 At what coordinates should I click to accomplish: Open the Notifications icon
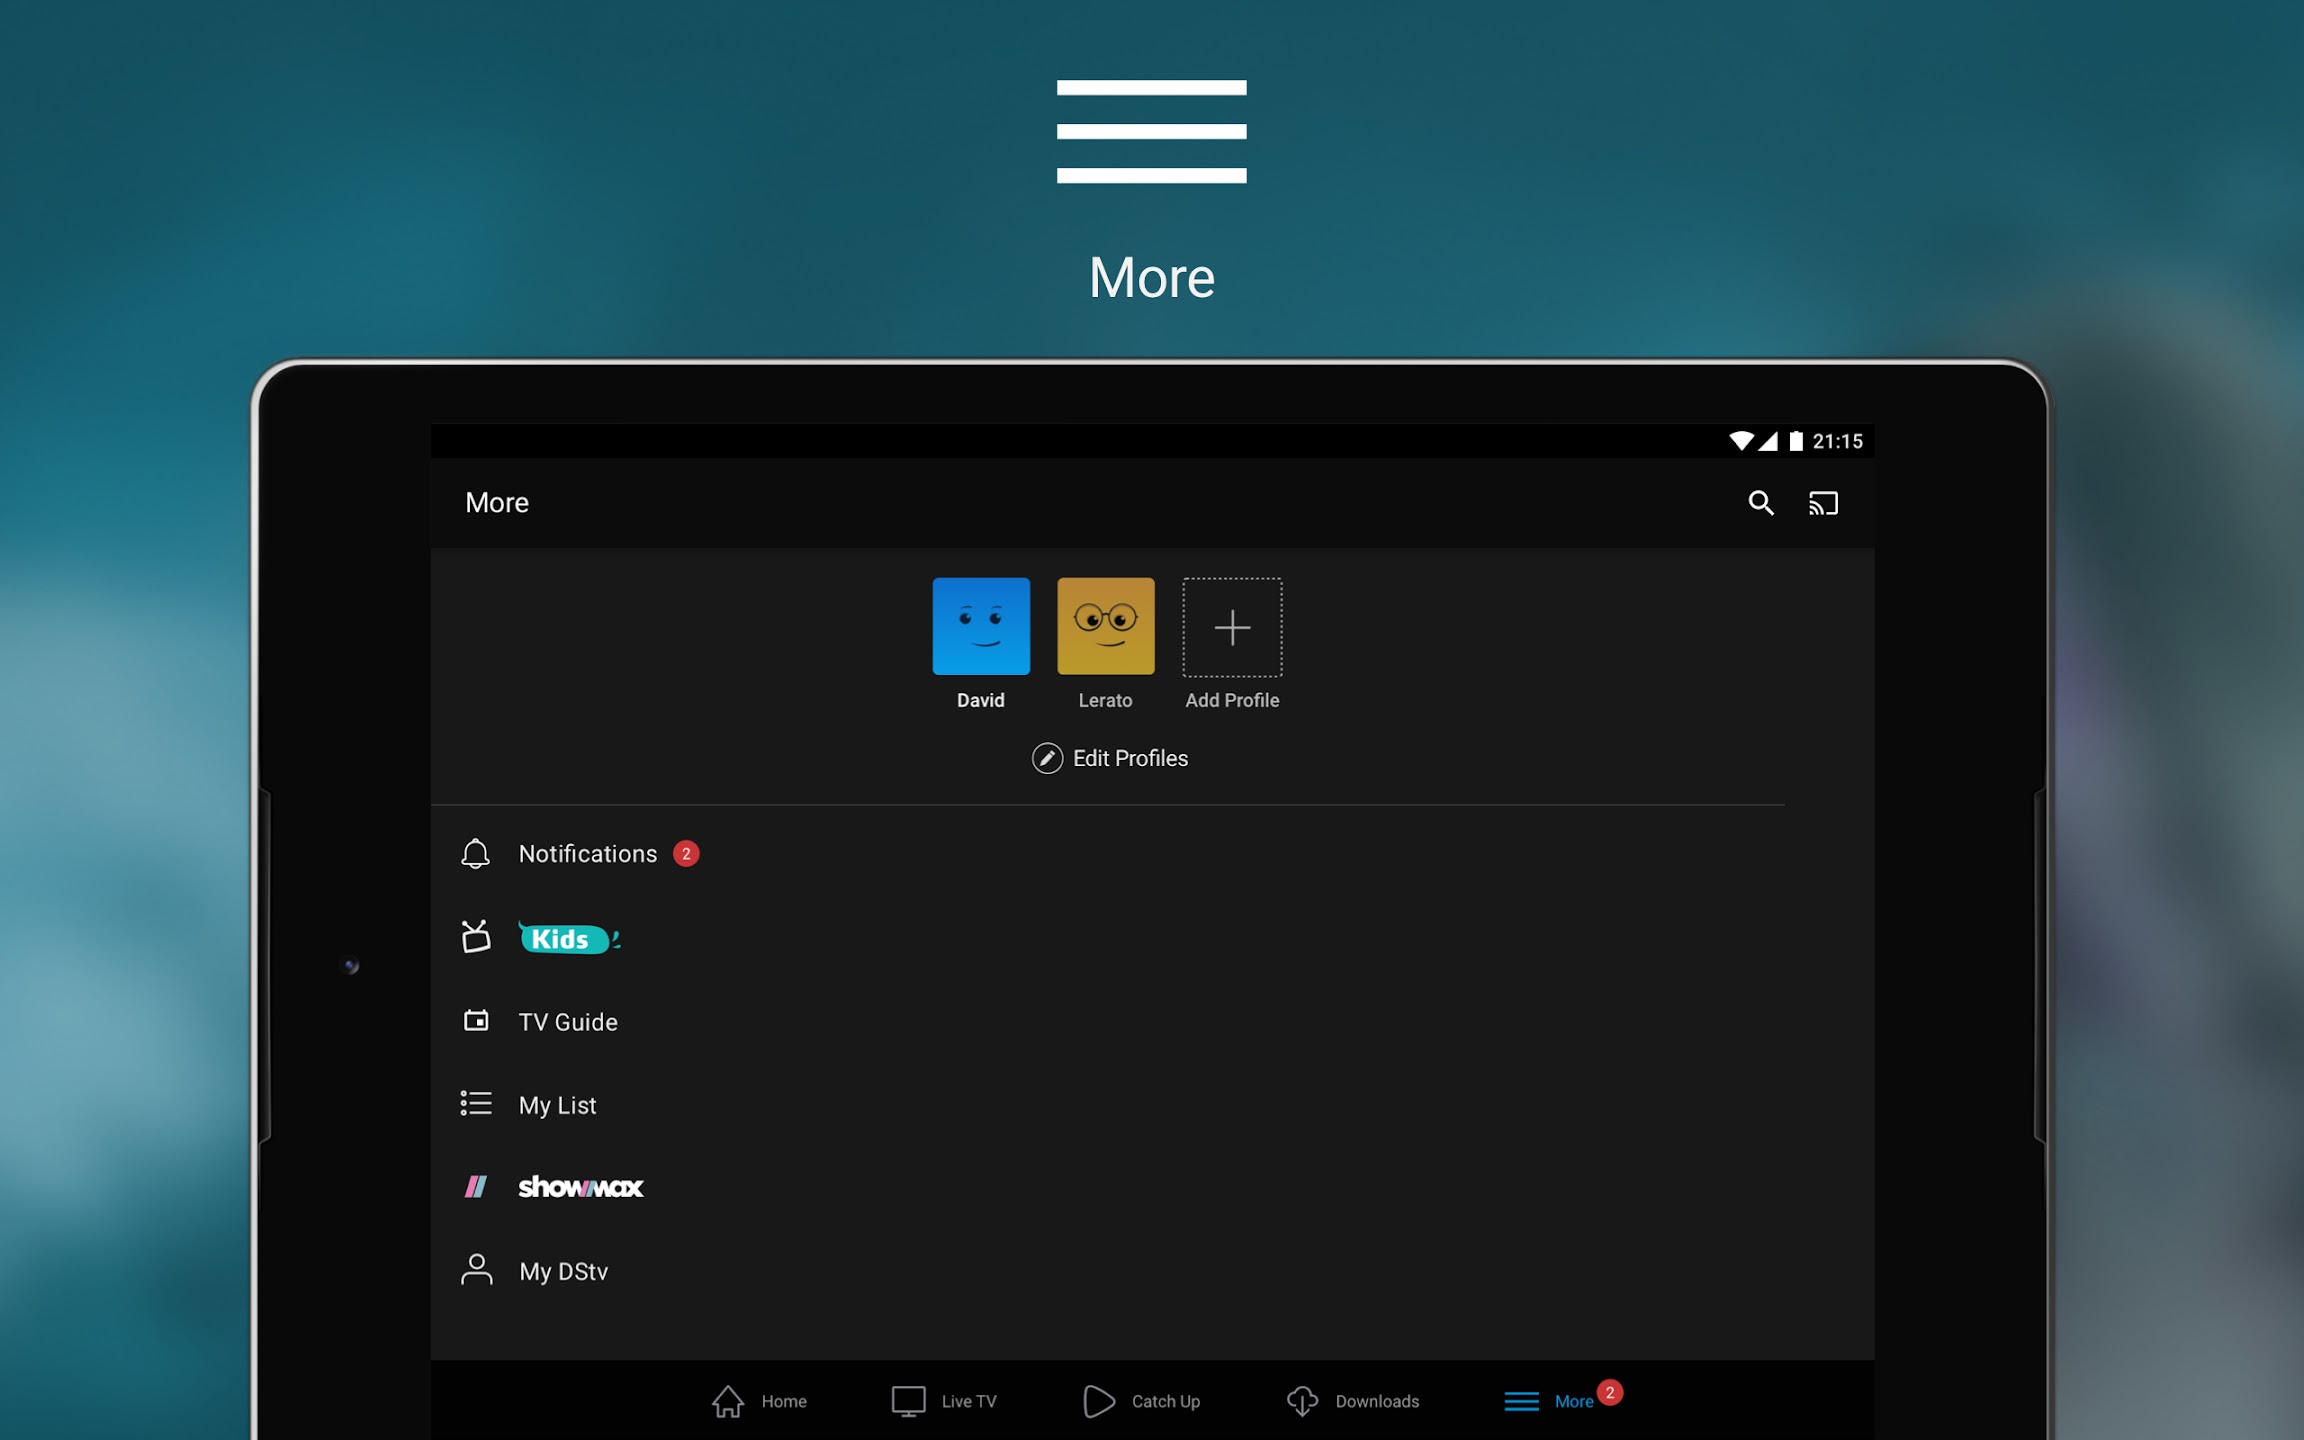coord(476,851)
